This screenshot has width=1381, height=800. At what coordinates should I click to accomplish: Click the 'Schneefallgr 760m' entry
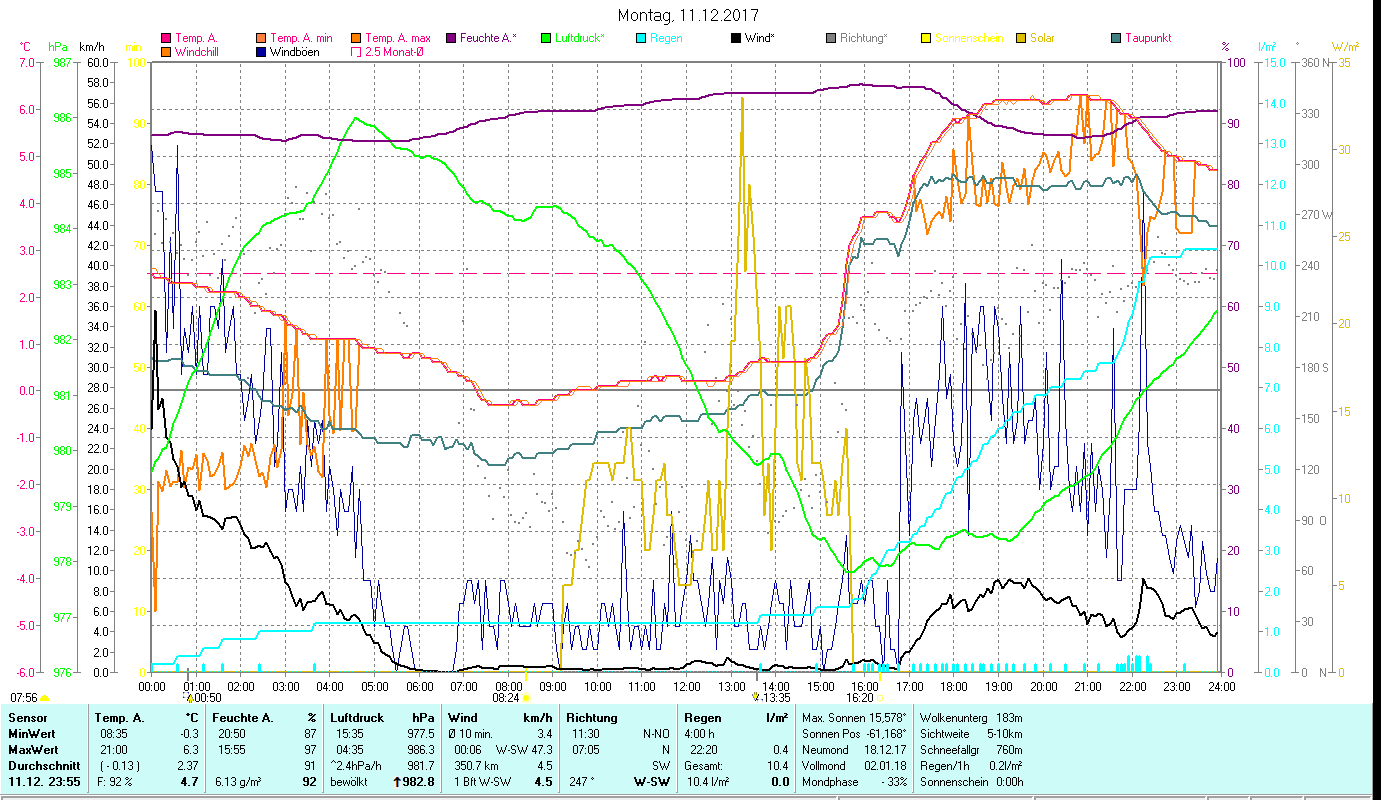971,750
